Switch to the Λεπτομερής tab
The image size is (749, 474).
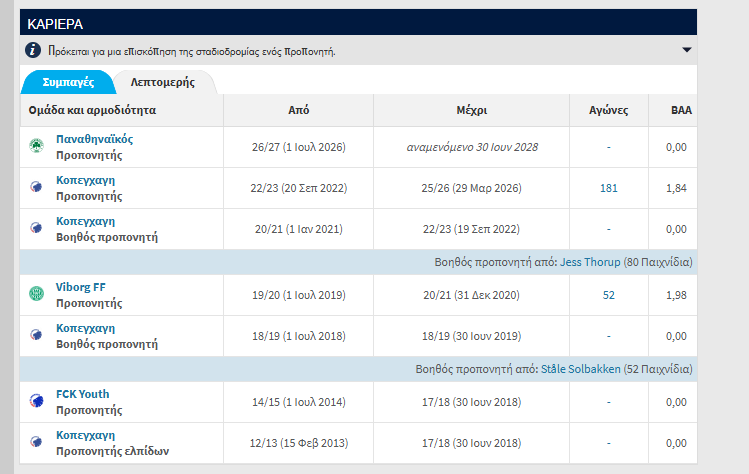163,82
